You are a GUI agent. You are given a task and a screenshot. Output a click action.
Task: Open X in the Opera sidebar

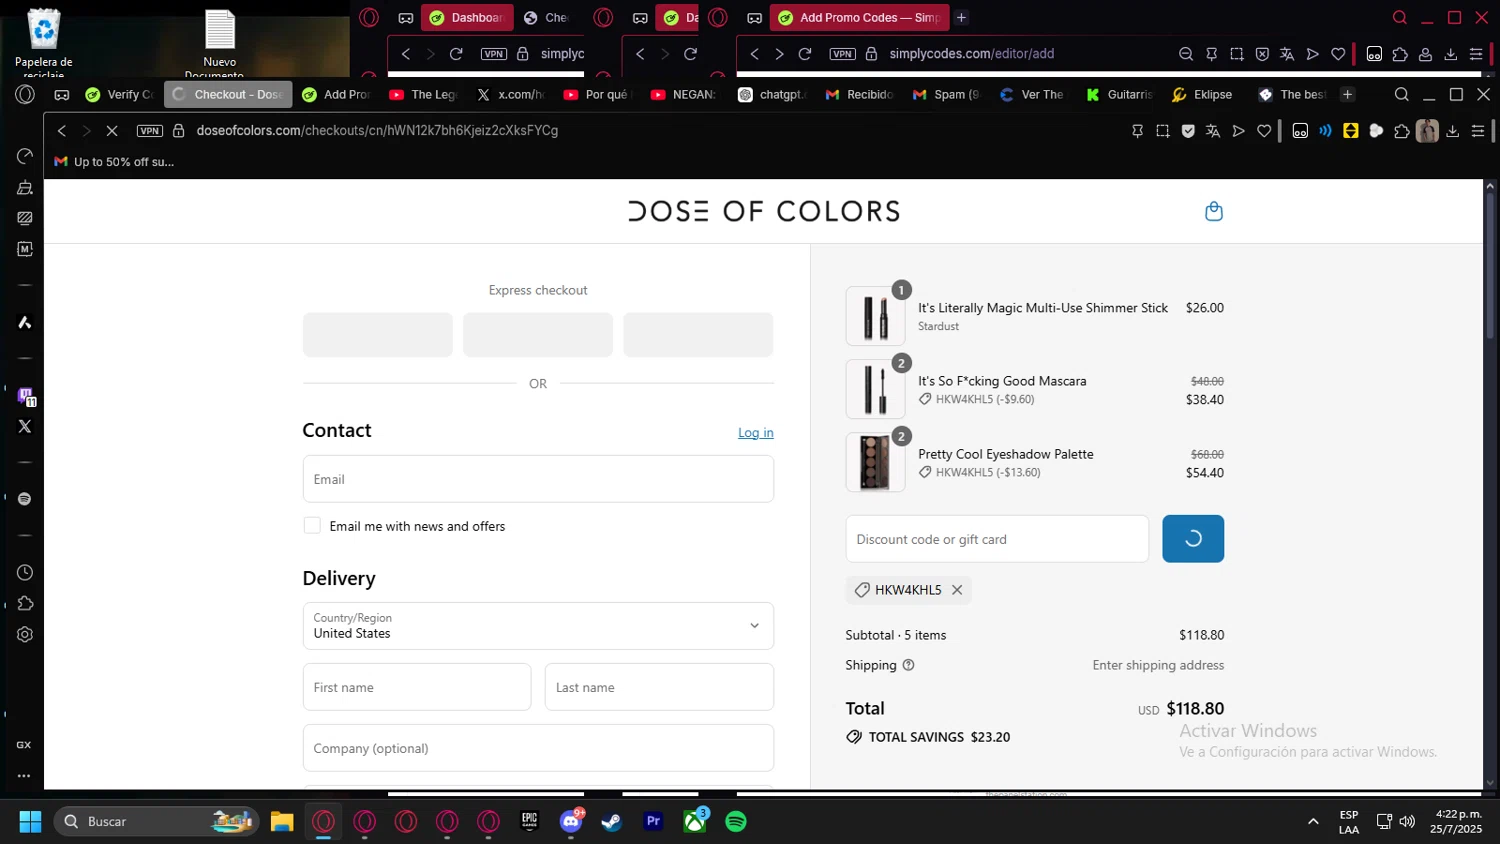(25, 426)
